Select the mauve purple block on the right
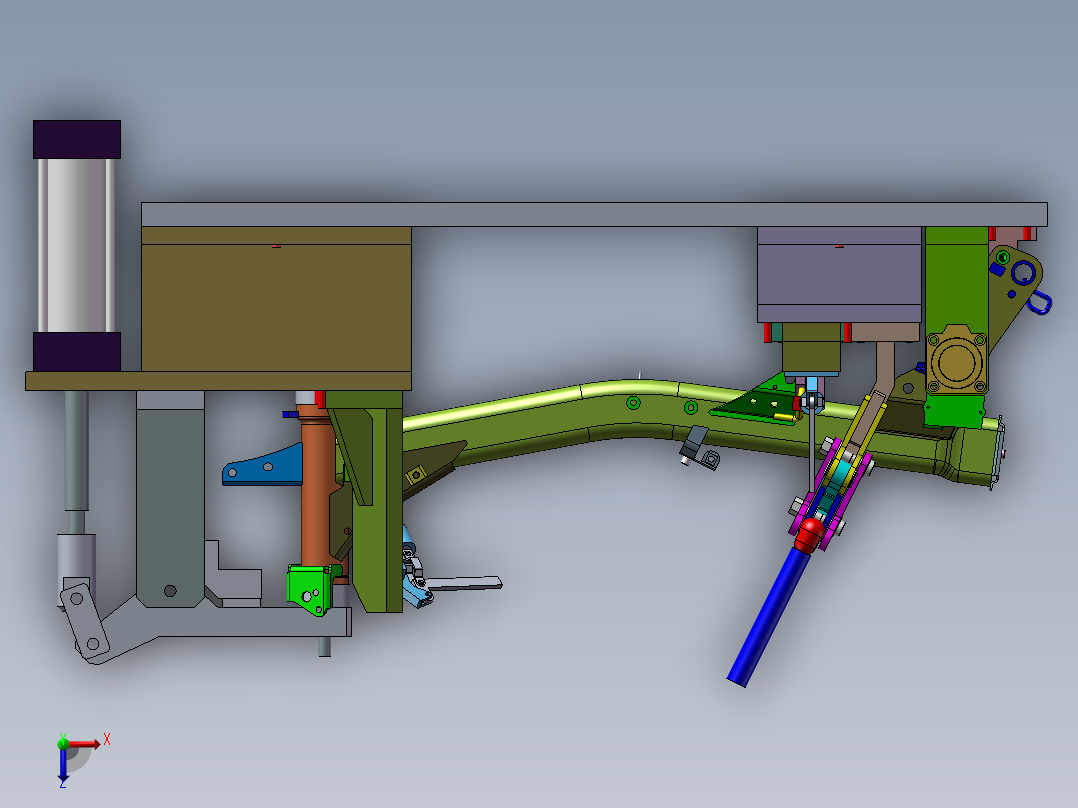Image resolution: width=1078 pixels, height=808 pixels. 839,274
